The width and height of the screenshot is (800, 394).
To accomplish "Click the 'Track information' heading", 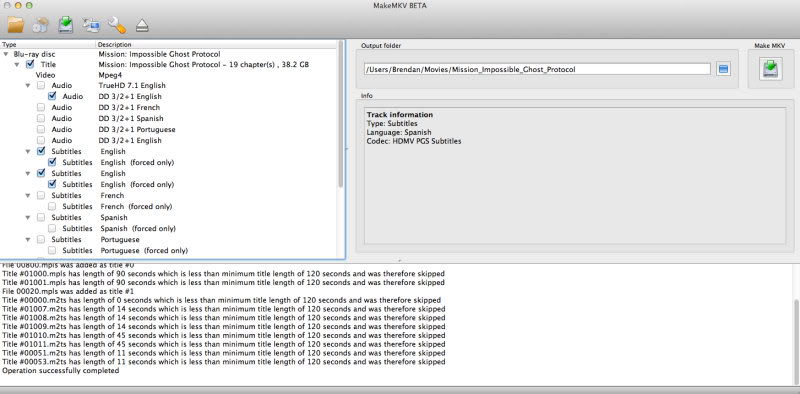I will tap(399, 115).
